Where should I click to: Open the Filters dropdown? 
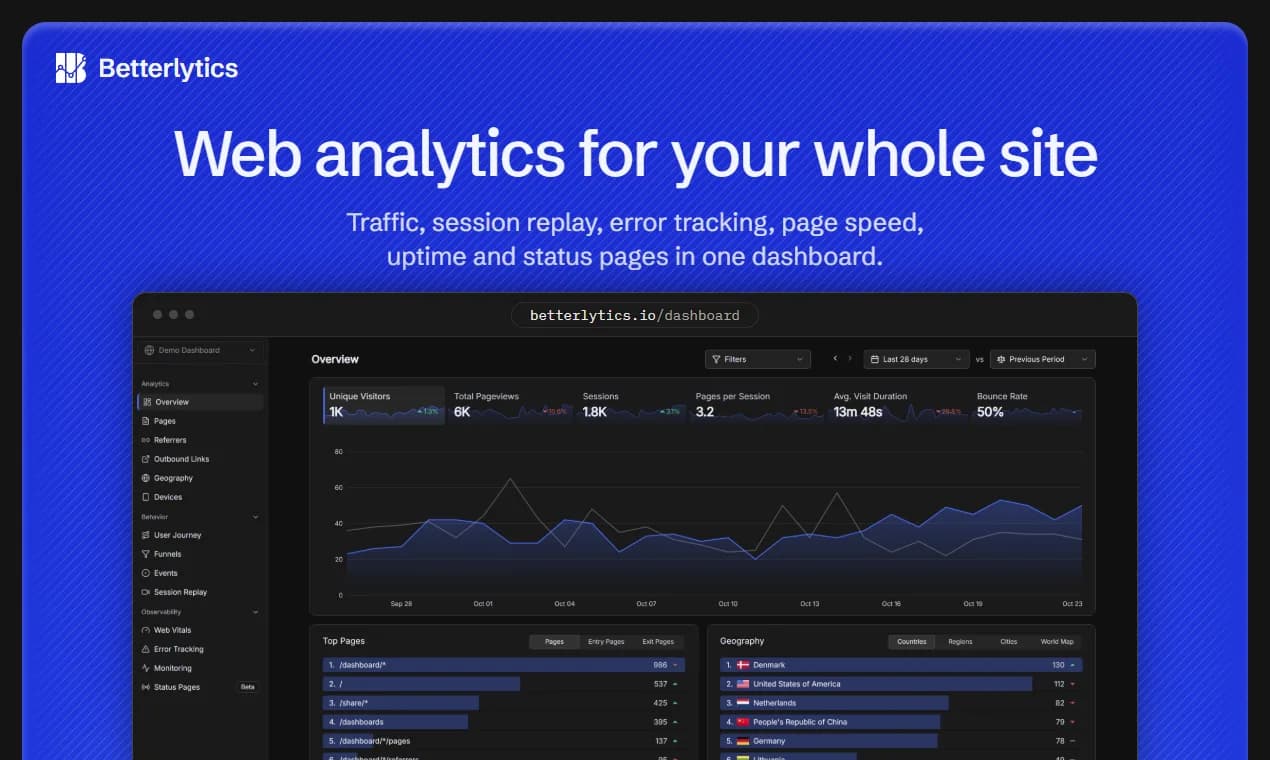[x=758, y=359]
